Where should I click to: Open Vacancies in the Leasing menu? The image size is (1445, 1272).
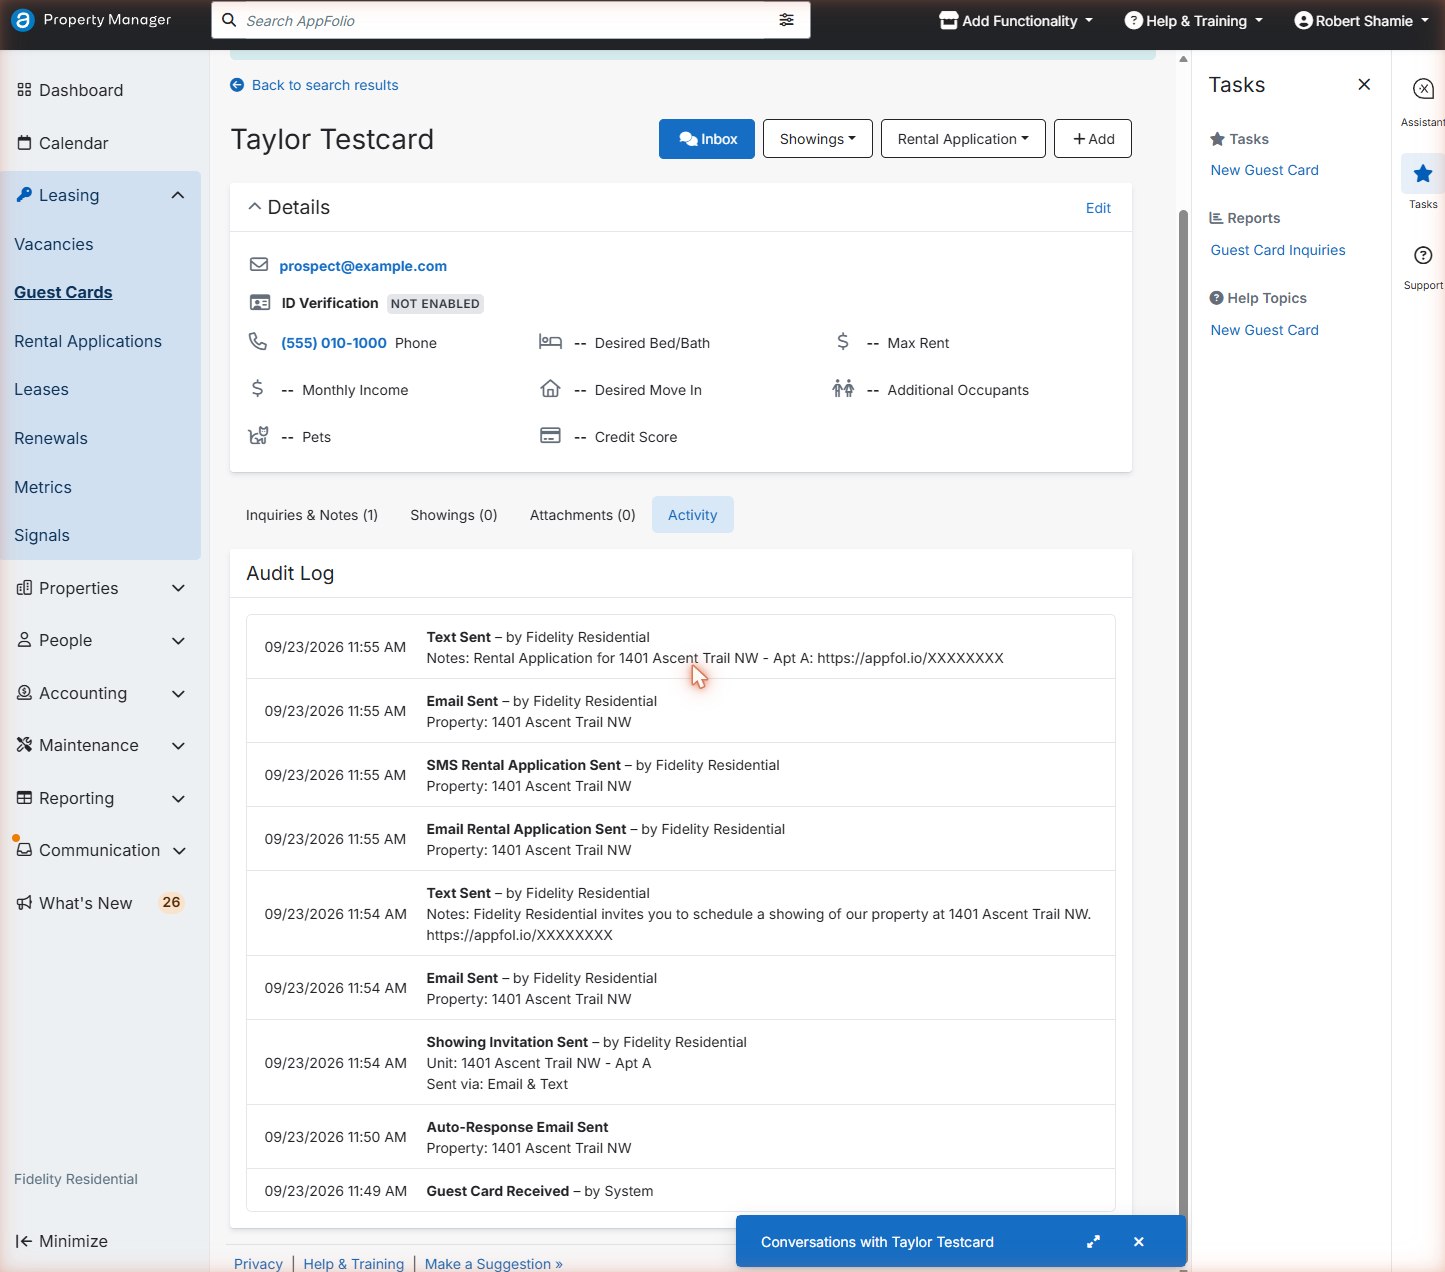click(x=54, y=244)
